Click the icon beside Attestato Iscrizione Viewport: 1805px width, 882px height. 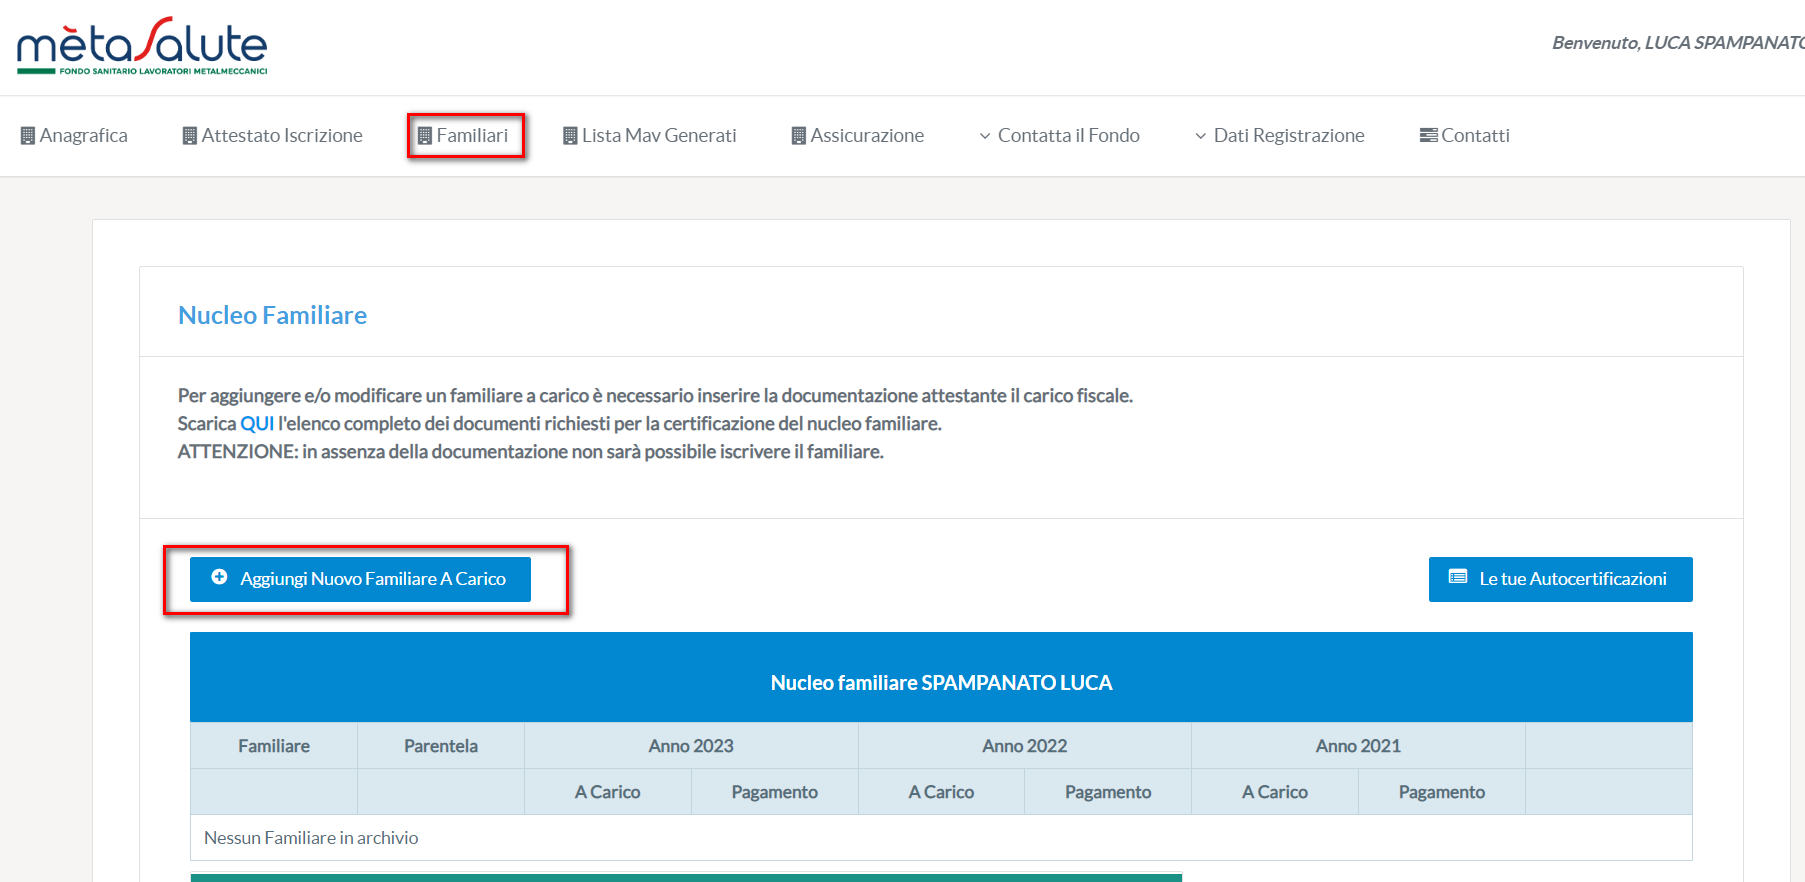click(189, 136)
